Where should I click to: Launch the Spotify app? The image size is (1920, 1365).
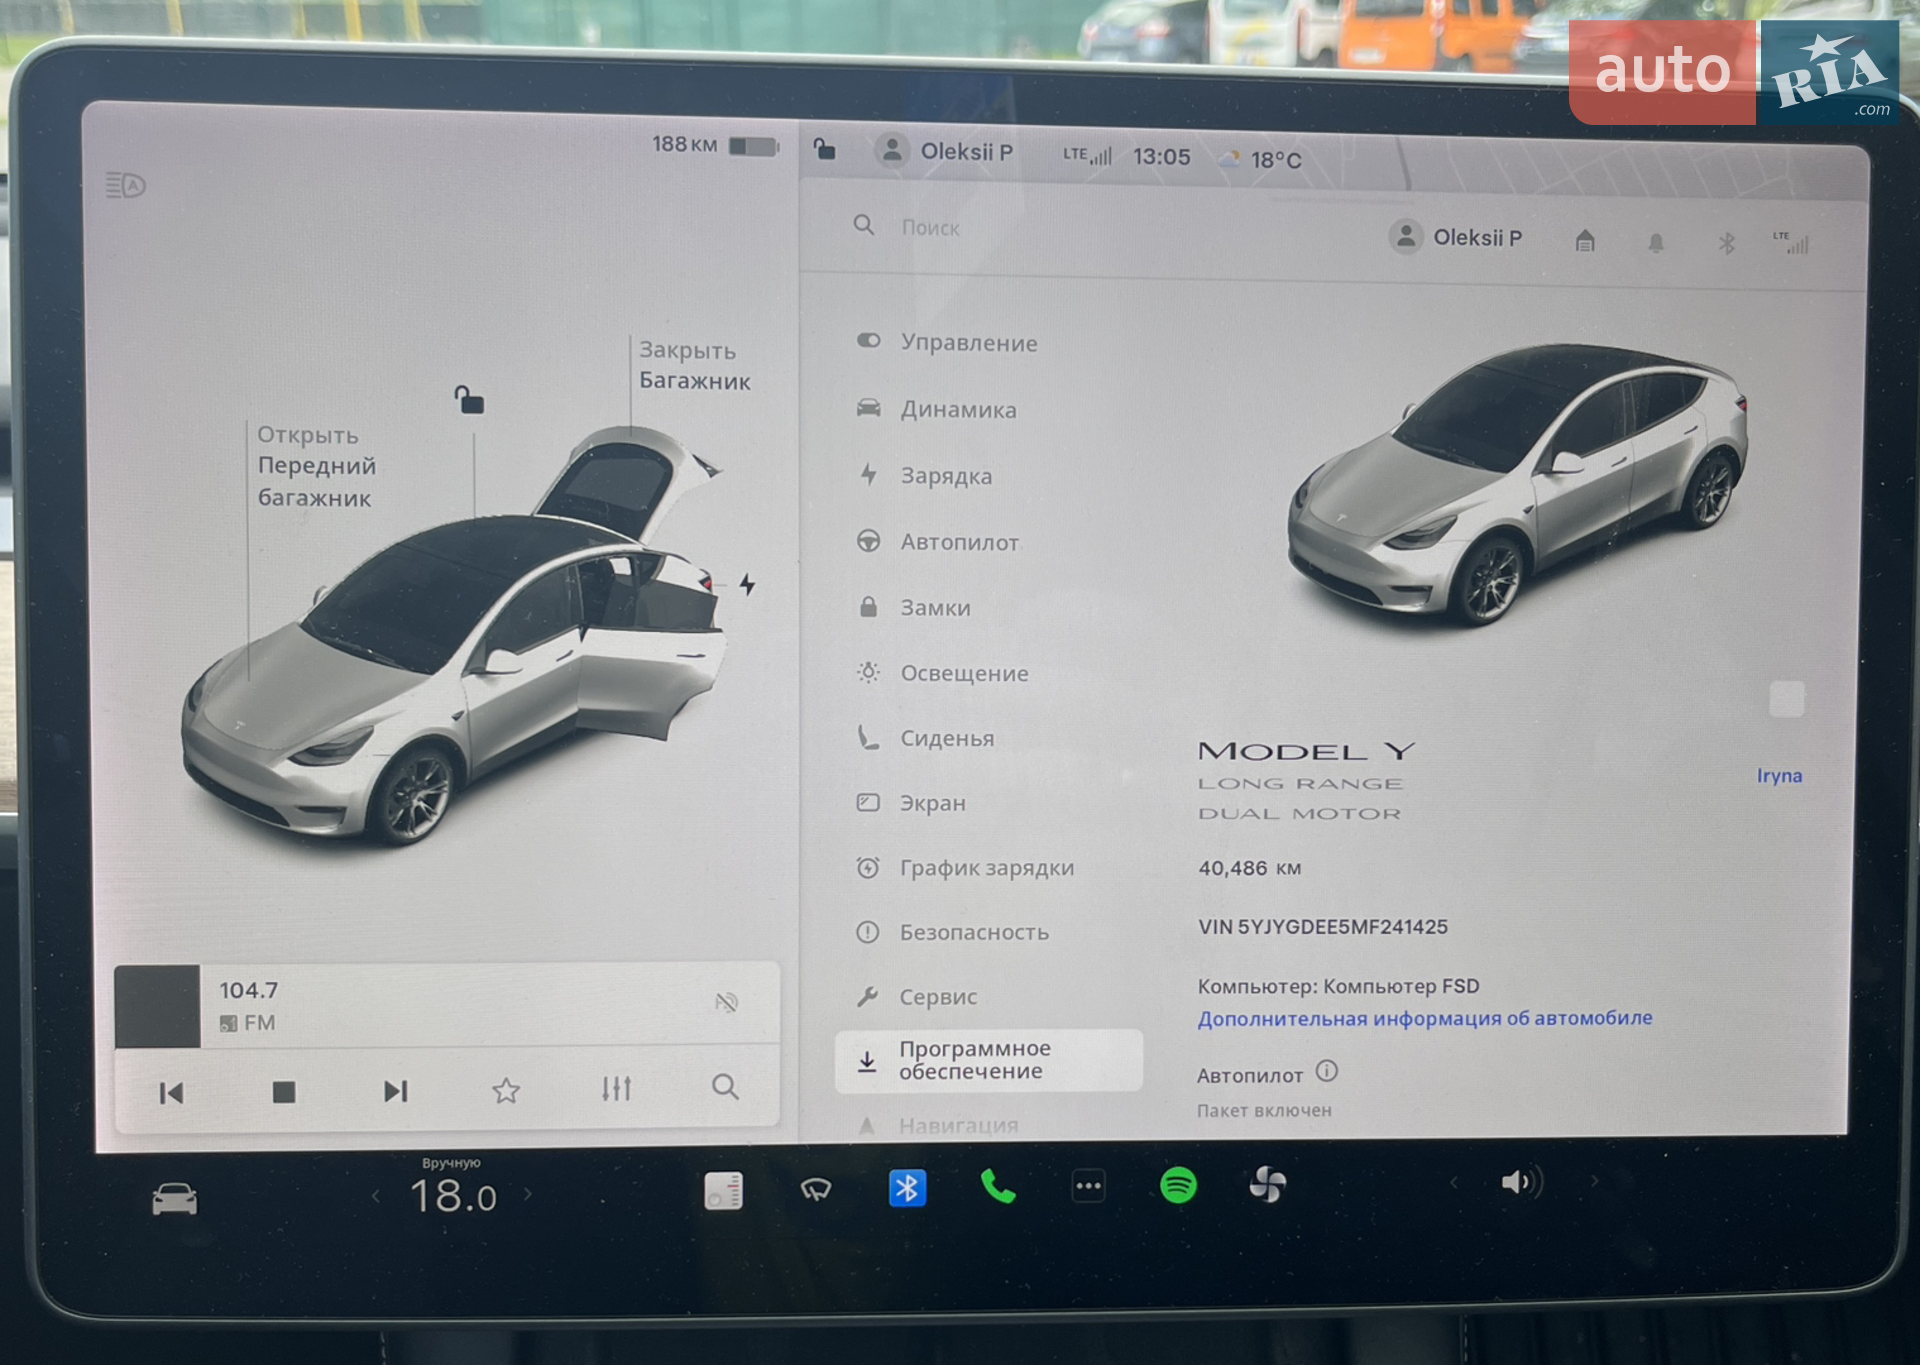tap(1178, 1185)
